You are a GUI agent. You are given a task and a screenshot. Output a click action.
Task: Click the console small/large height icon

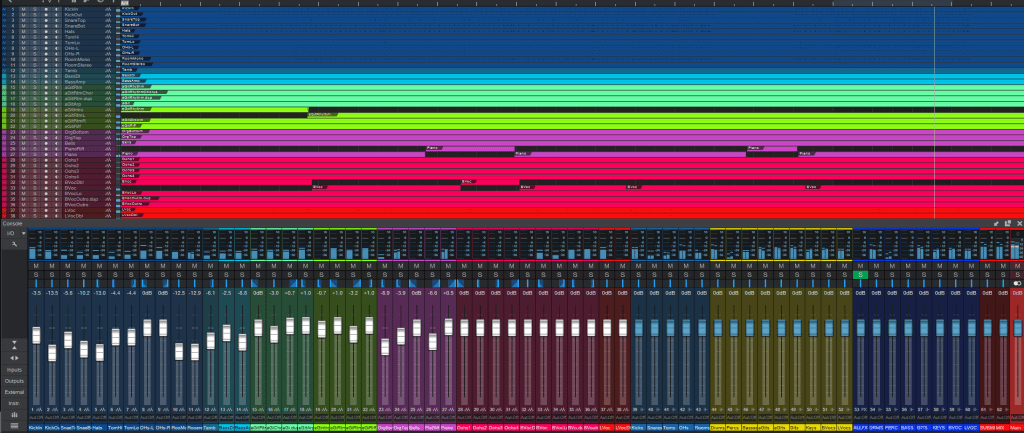[x=14, y=345]
